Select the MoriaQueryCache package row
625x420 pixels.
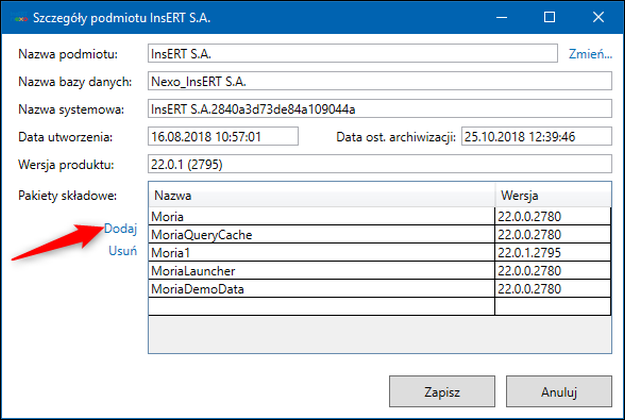321,234
